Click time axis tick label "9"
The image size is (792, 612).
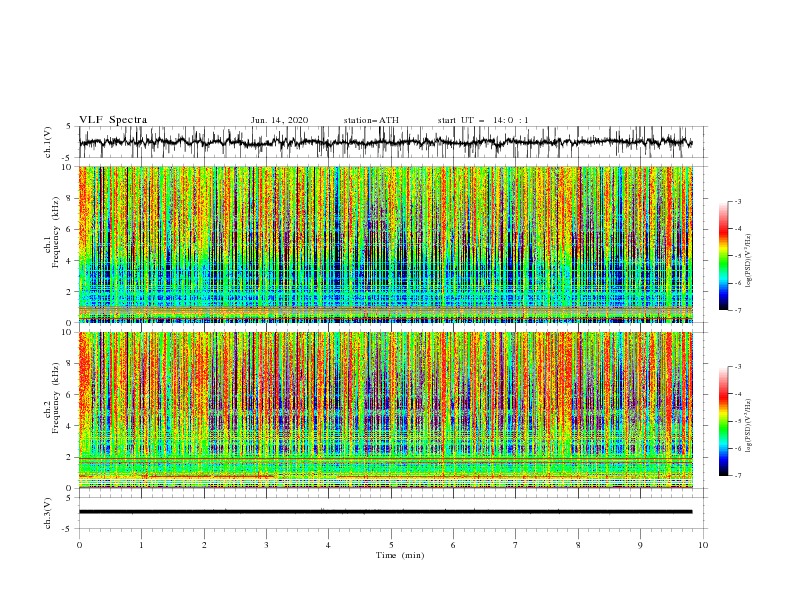(x=640, y=545)
